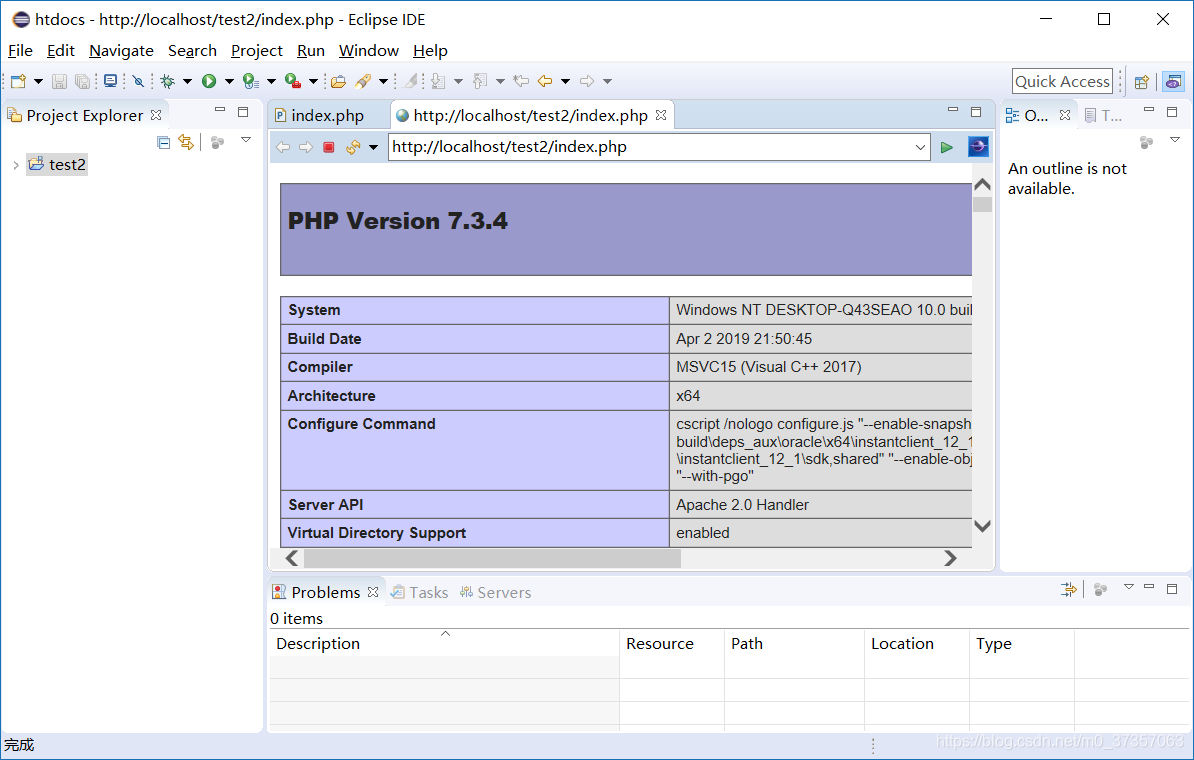Image resolution: width=1194 pixels, height=760 pixels.
Task: Open Project Explorer View Menu triangle
Action: (246, 140)
